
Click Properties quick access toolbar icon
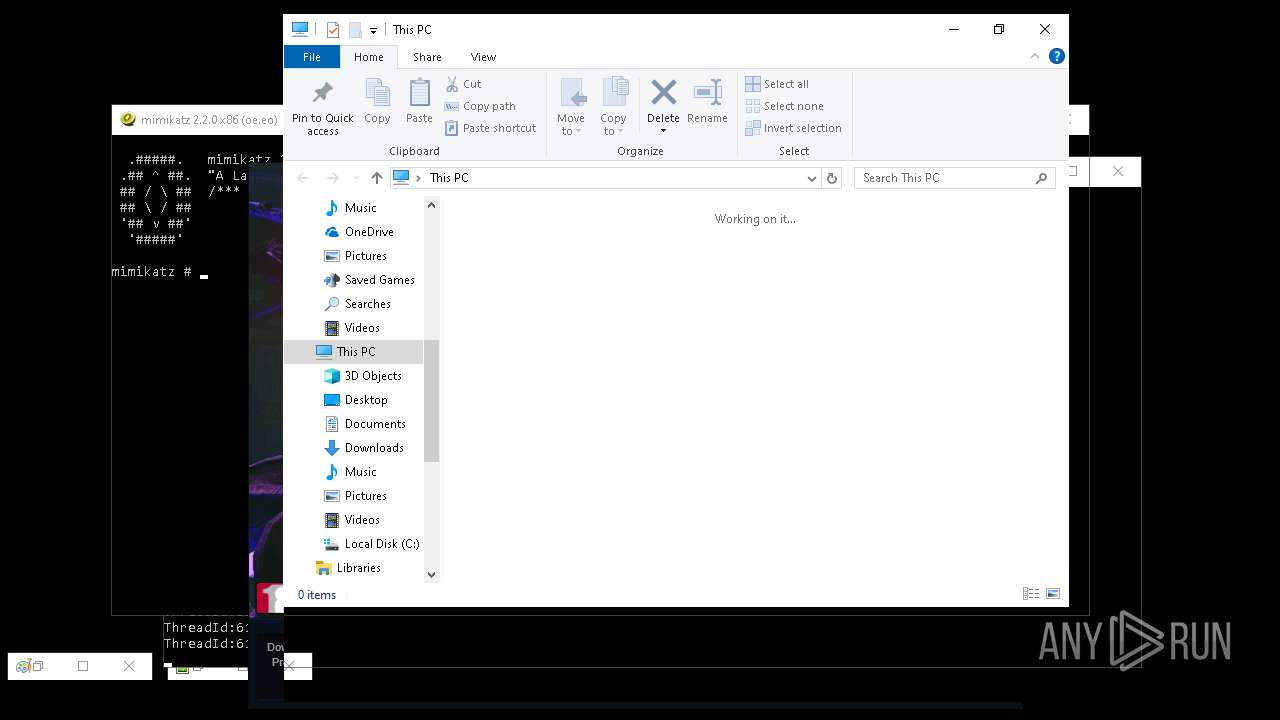pyautogui.click(x=333, y=30)
